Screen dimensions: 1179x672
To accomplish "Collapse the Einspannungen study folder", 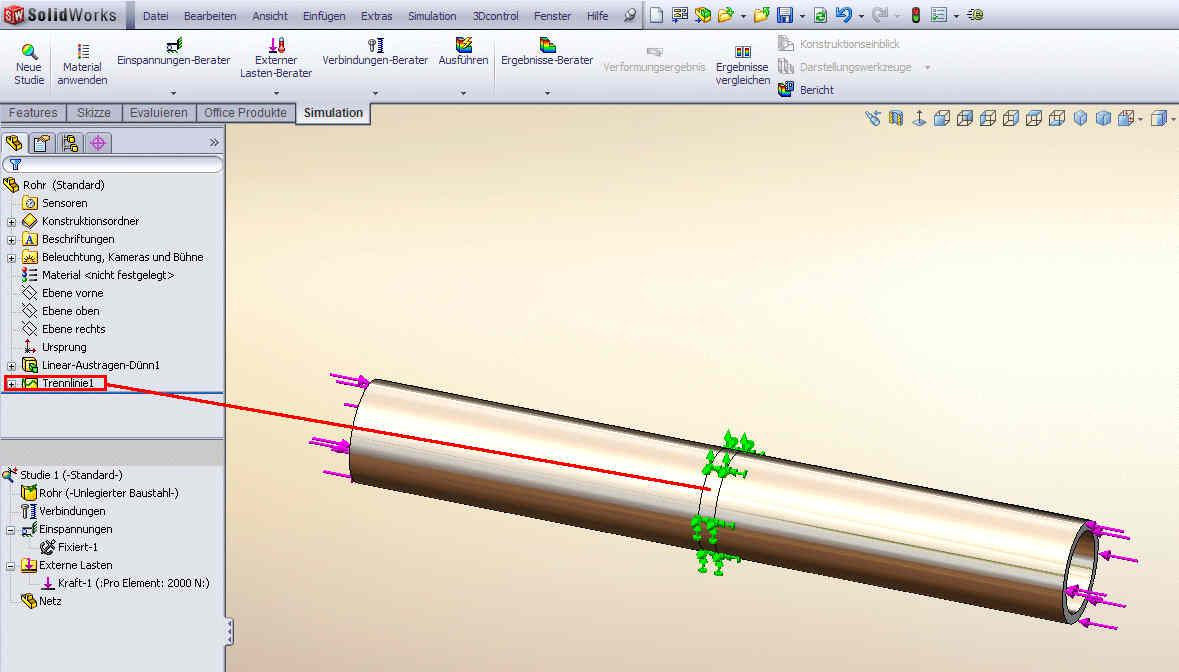I will point(11,530).
